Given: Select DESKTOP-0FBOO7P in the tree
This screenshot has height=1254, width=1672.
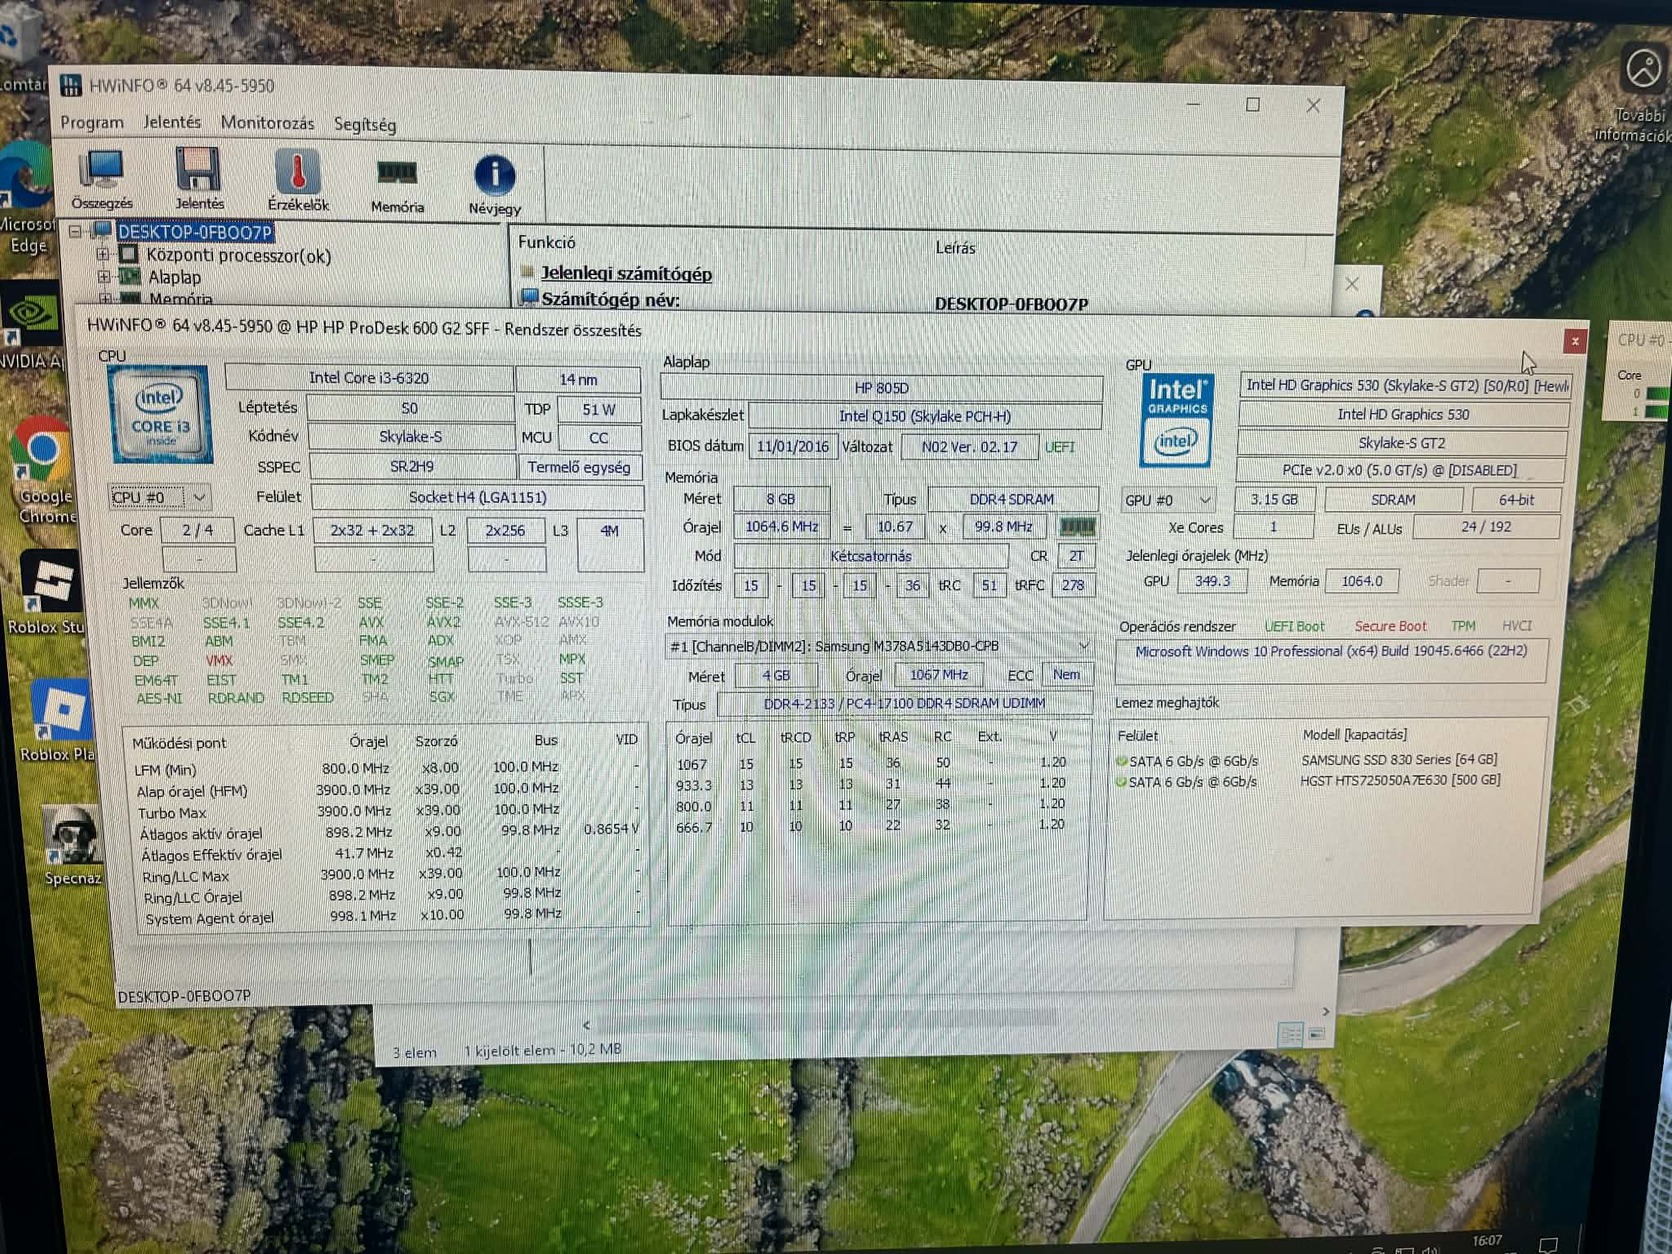Looking at the screenshot, I should [x=195, y=232].
